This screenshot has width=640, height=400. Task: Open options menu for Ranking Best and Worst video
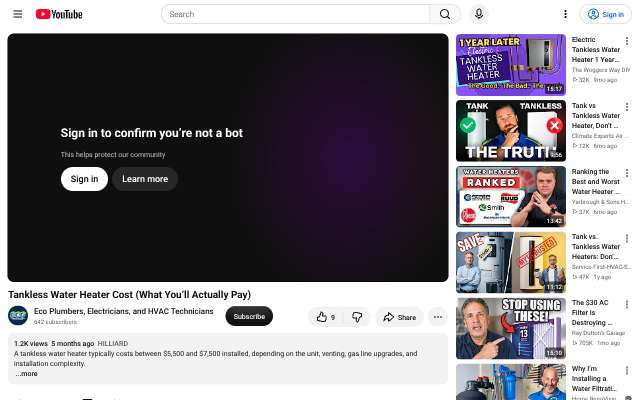click(x=627, y=173)
